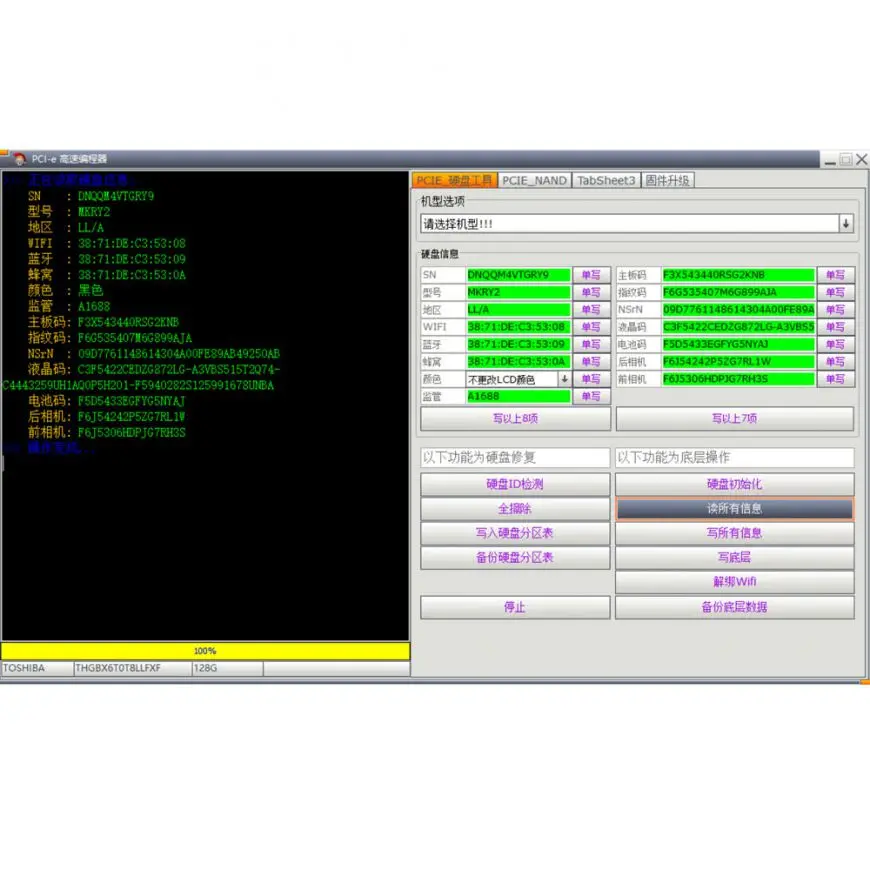Viewport: 870px width, 870px height.
Task: Click 单写 button for 地区 row
Action: pyautogui.click(x=591, y=310)
